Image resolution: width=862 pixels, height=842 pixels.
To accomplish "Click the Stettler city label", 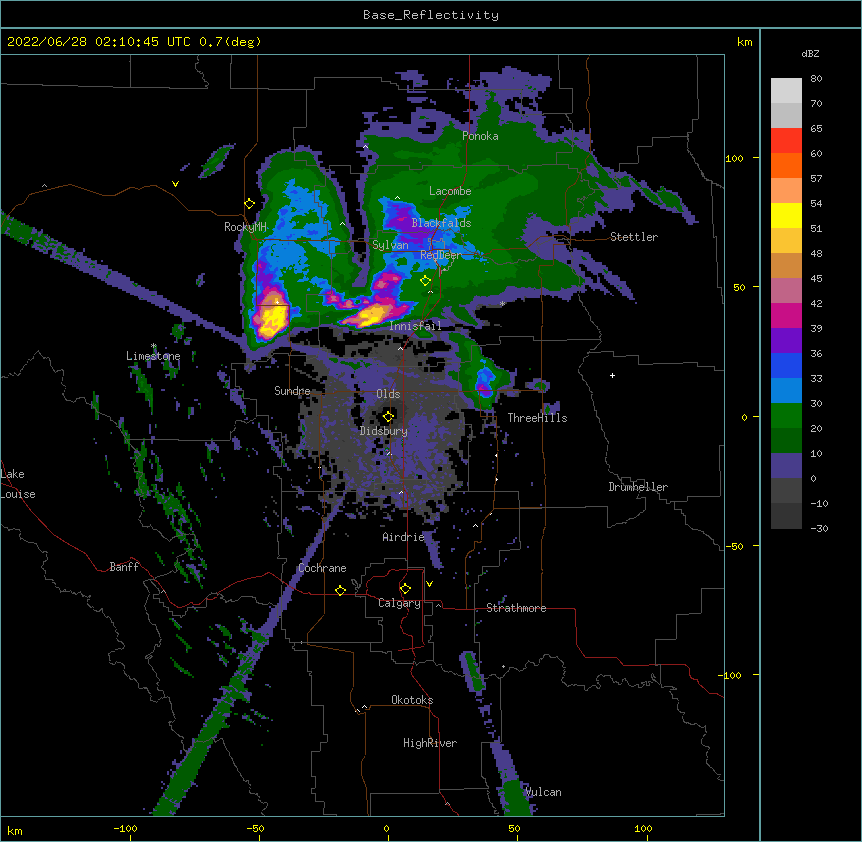I will (x=634, y=237).
